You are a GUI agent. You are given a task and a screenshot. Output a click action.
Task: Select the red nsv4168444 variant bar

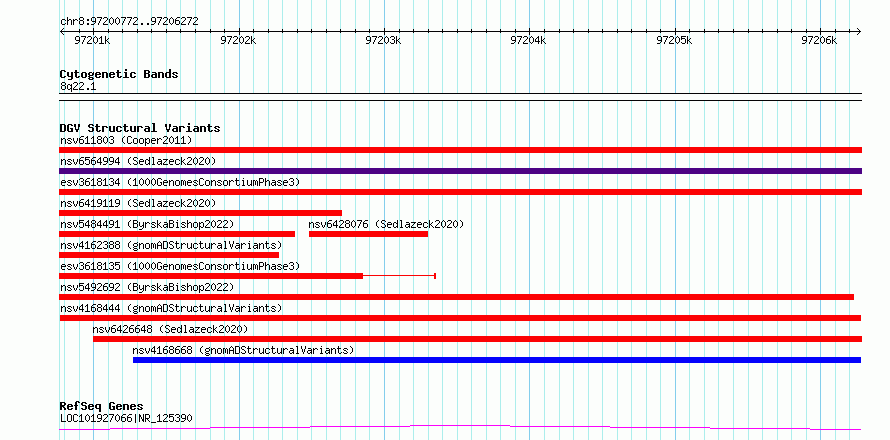coord(460,318)
